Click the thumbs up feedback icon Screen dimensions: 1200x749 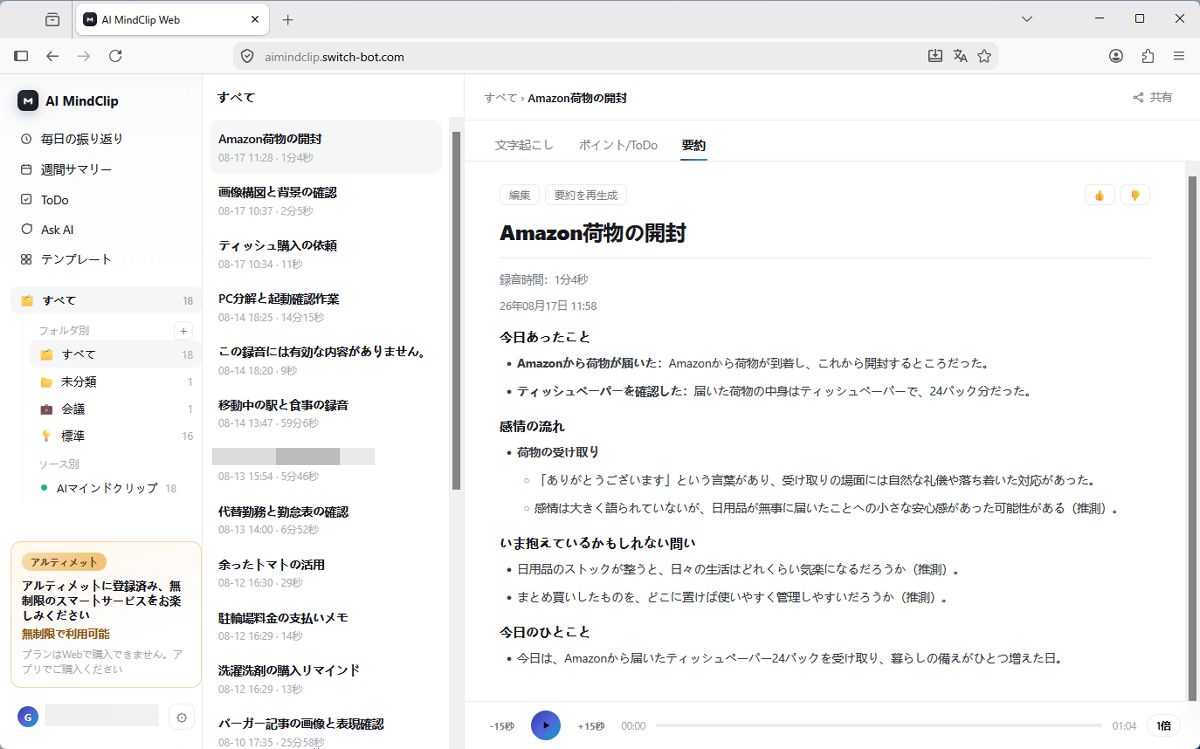coord(1100,195)
